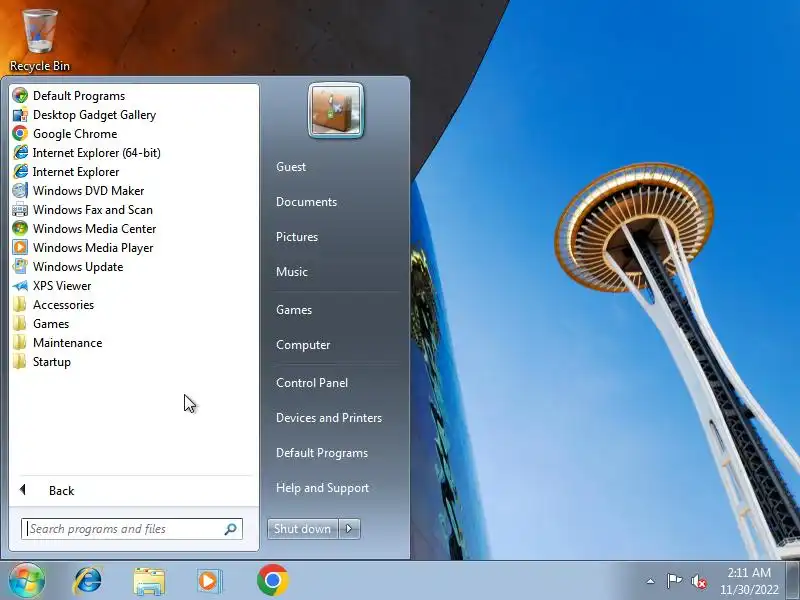The image size is (800, 600).
Task: Open Default Programs in the right pane
Action: click(321, 453)
